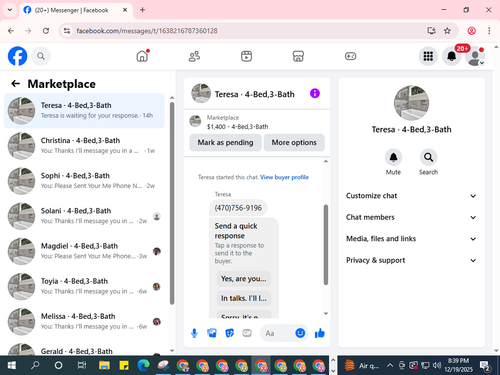500x375 pixels.
Task: Search within the Teresa conversation
Action: [428, 157]
